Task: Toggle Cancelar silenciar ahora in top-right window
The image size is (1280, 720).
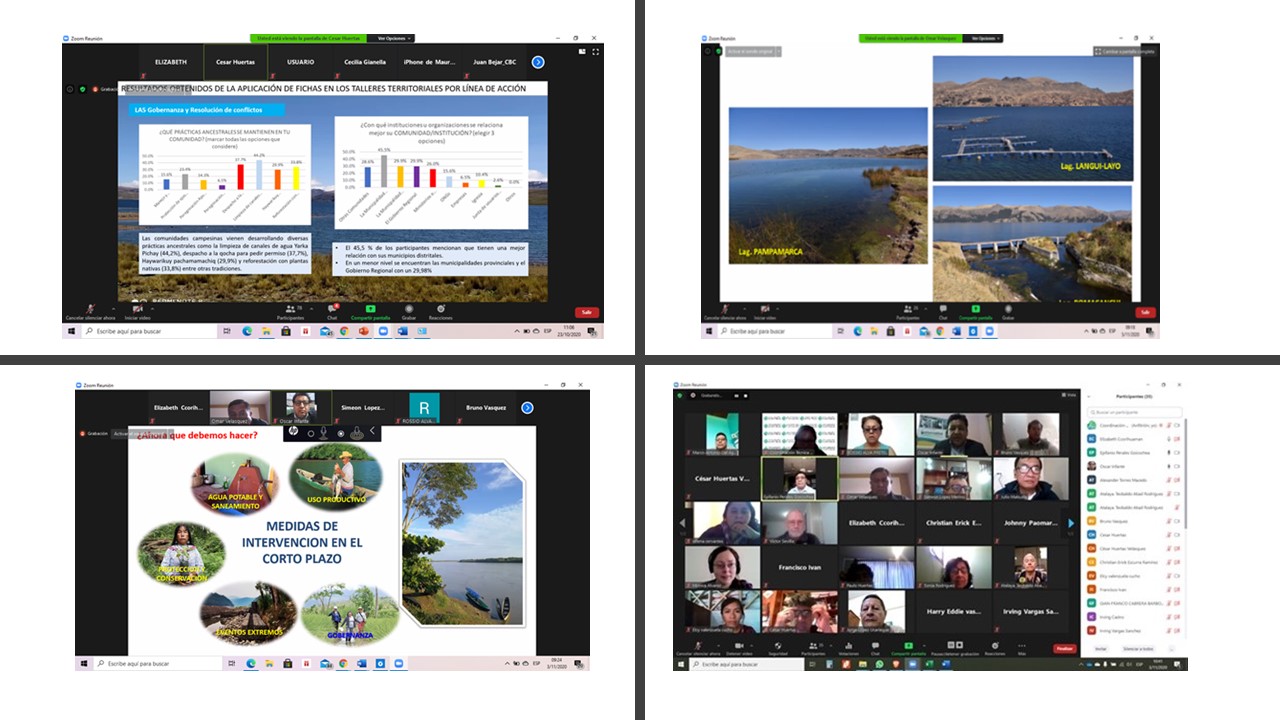Action: click(725, 312)
